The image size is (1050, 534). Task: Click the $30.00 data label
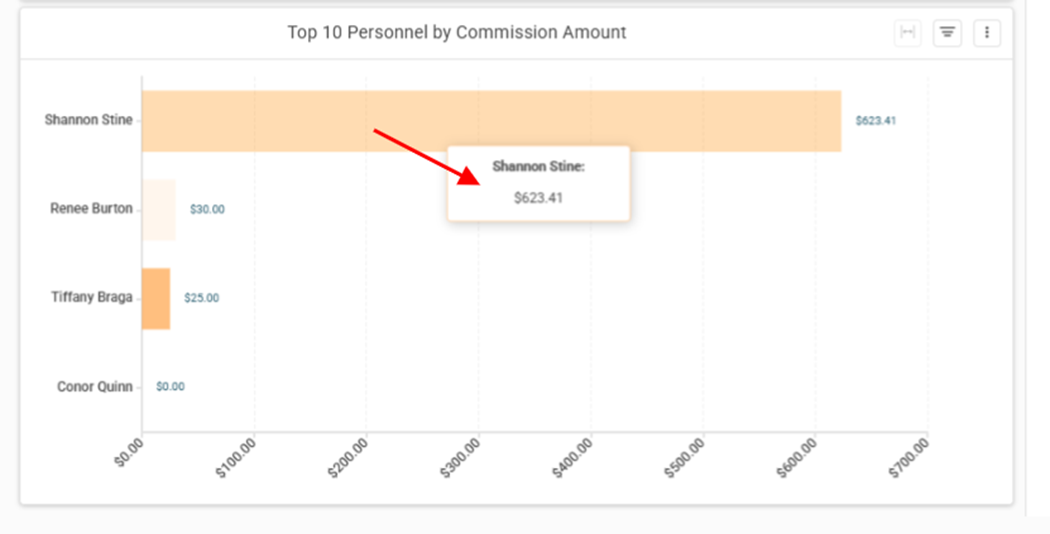coord(207,210)
